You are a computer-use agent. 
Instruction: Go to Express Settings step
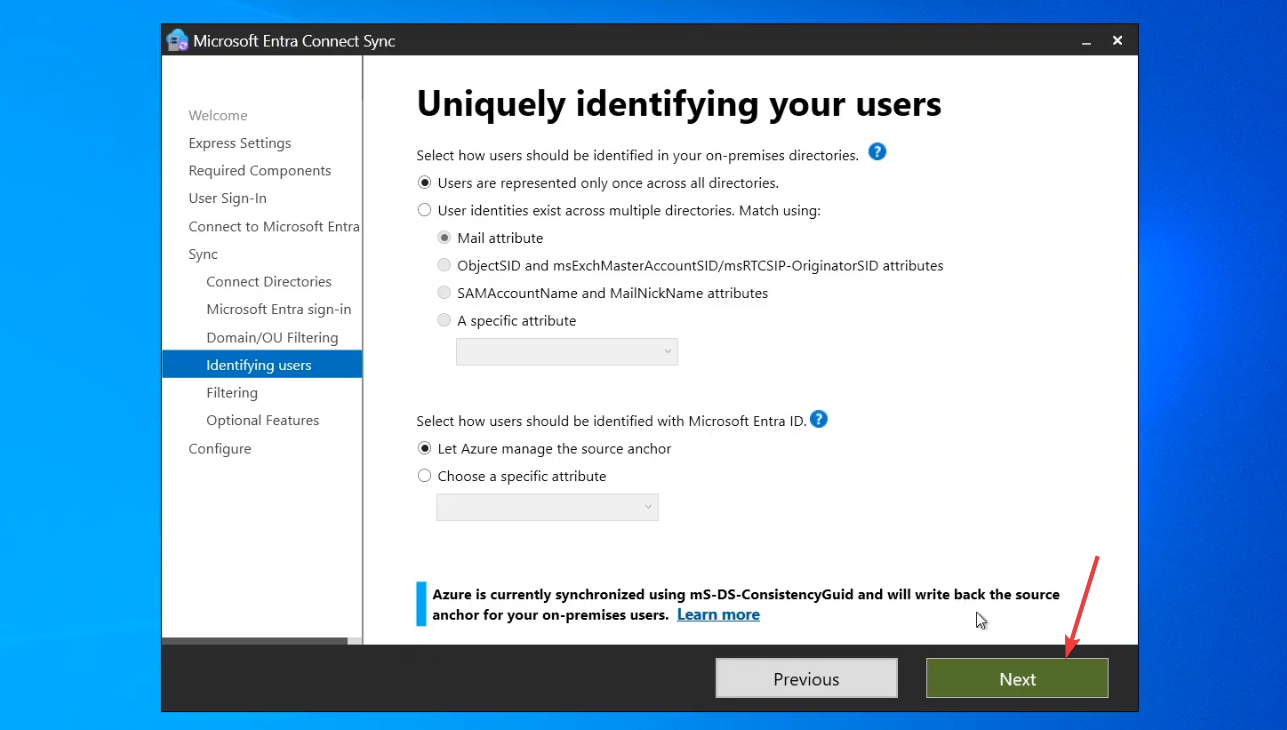[240, 143]
